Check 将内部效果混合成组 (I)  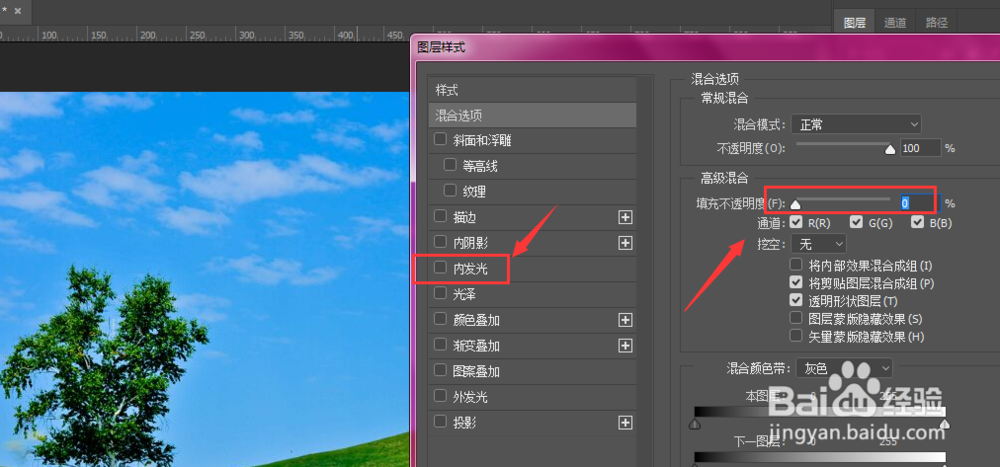(796, 264)
